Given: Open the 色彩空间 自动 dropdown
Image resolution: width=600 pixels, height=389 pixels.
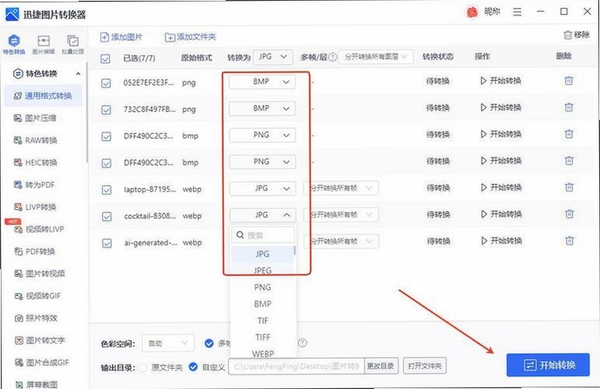Looking at the screenshot, I should pos(168,343).
